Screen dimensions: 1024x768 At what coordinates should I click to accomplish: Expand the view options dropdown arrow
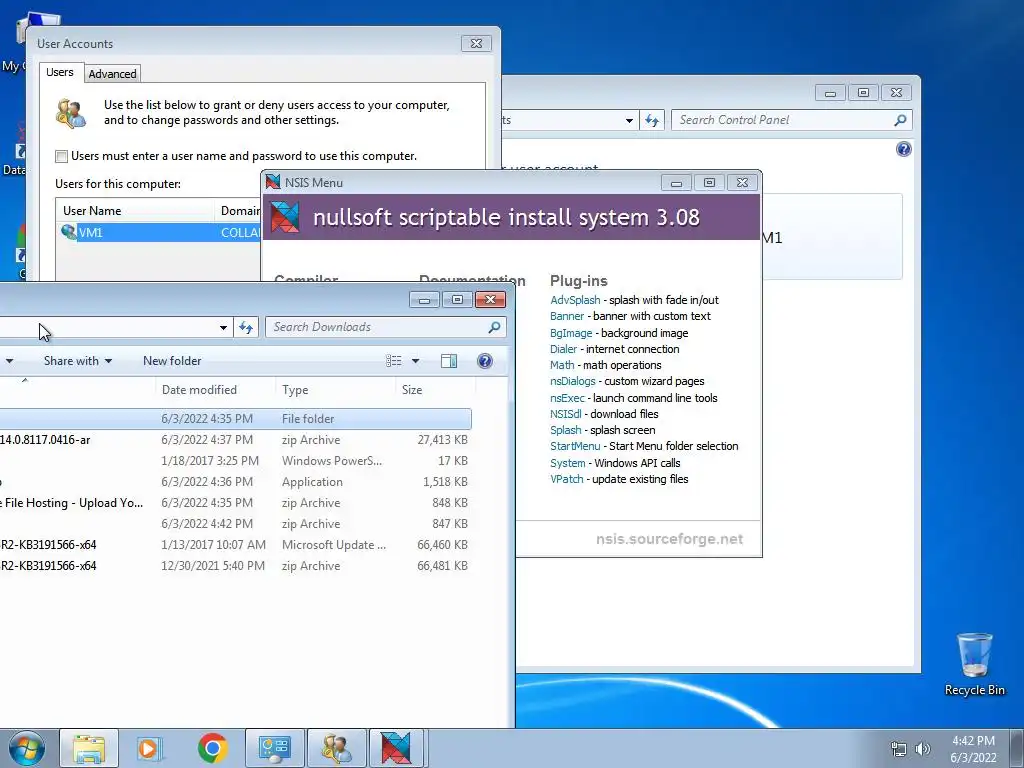coord(415,360)
